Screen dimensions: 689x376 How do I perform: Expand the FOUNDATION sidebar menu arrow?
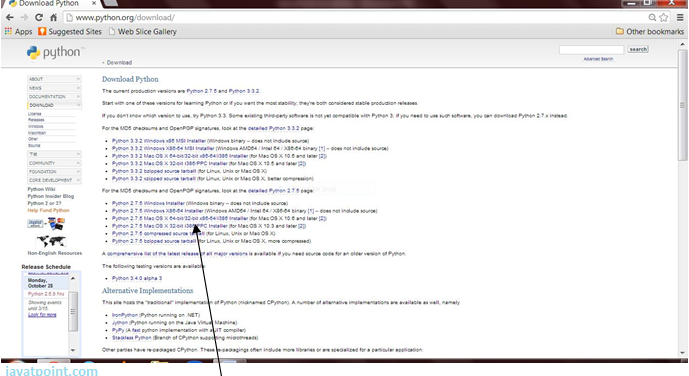78,172
